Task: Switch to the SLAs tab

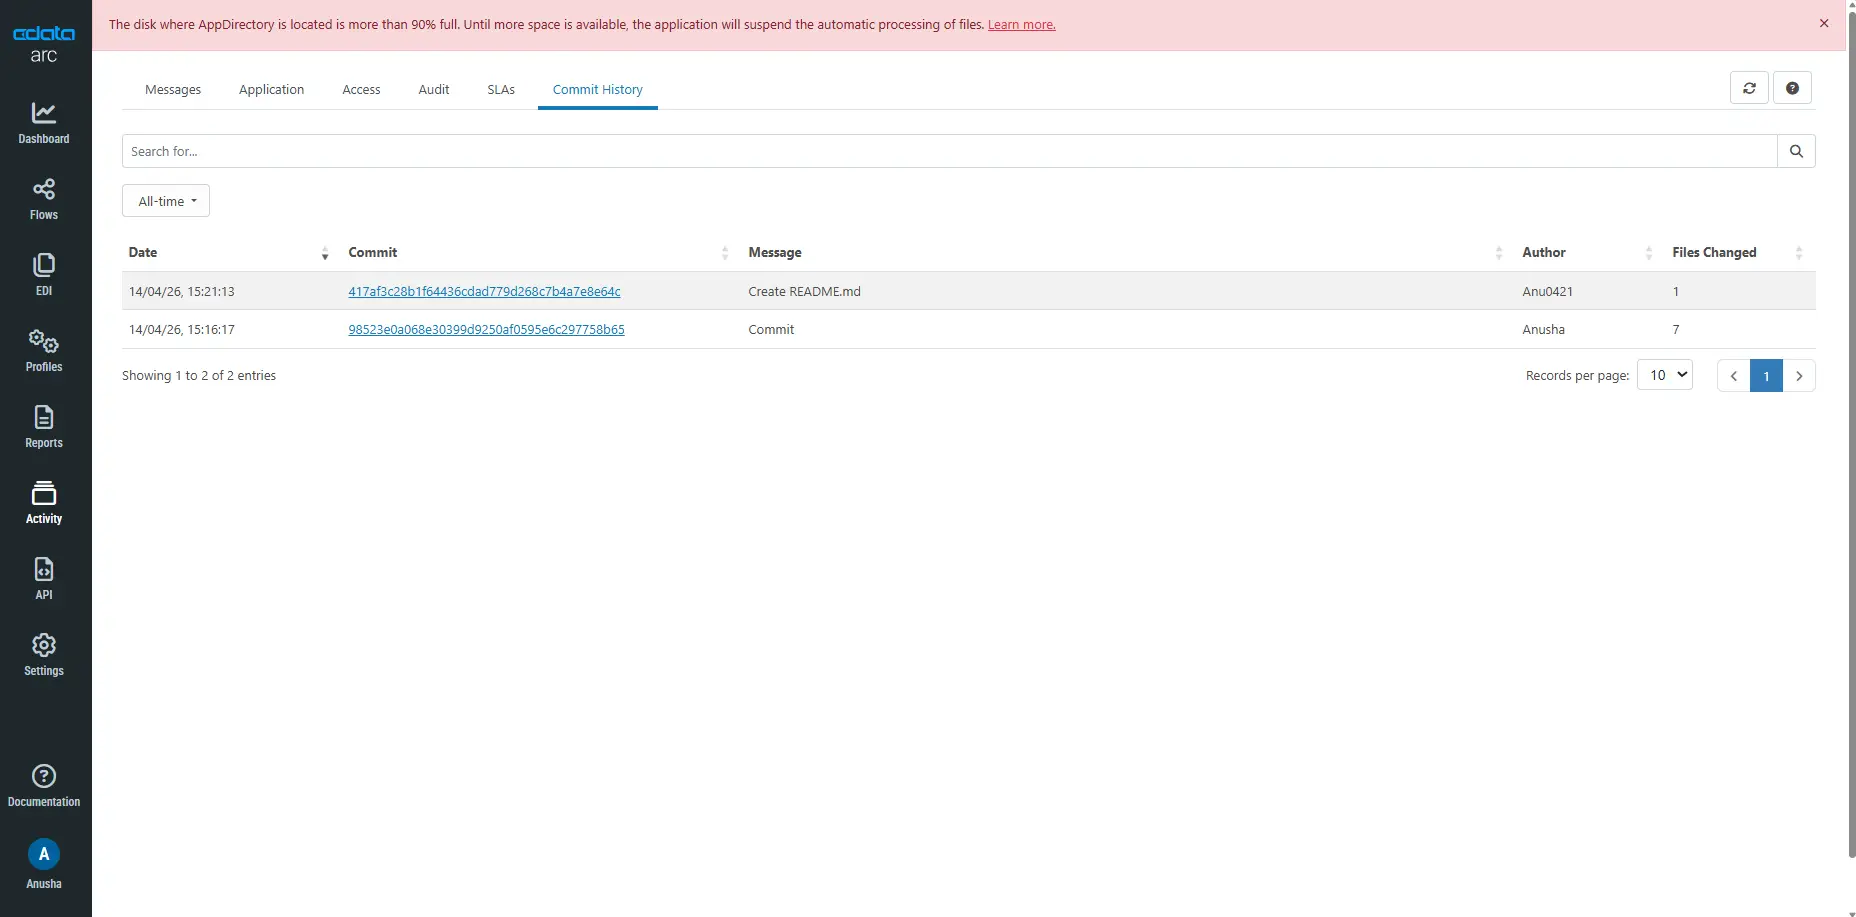Action: pos(501,89)
